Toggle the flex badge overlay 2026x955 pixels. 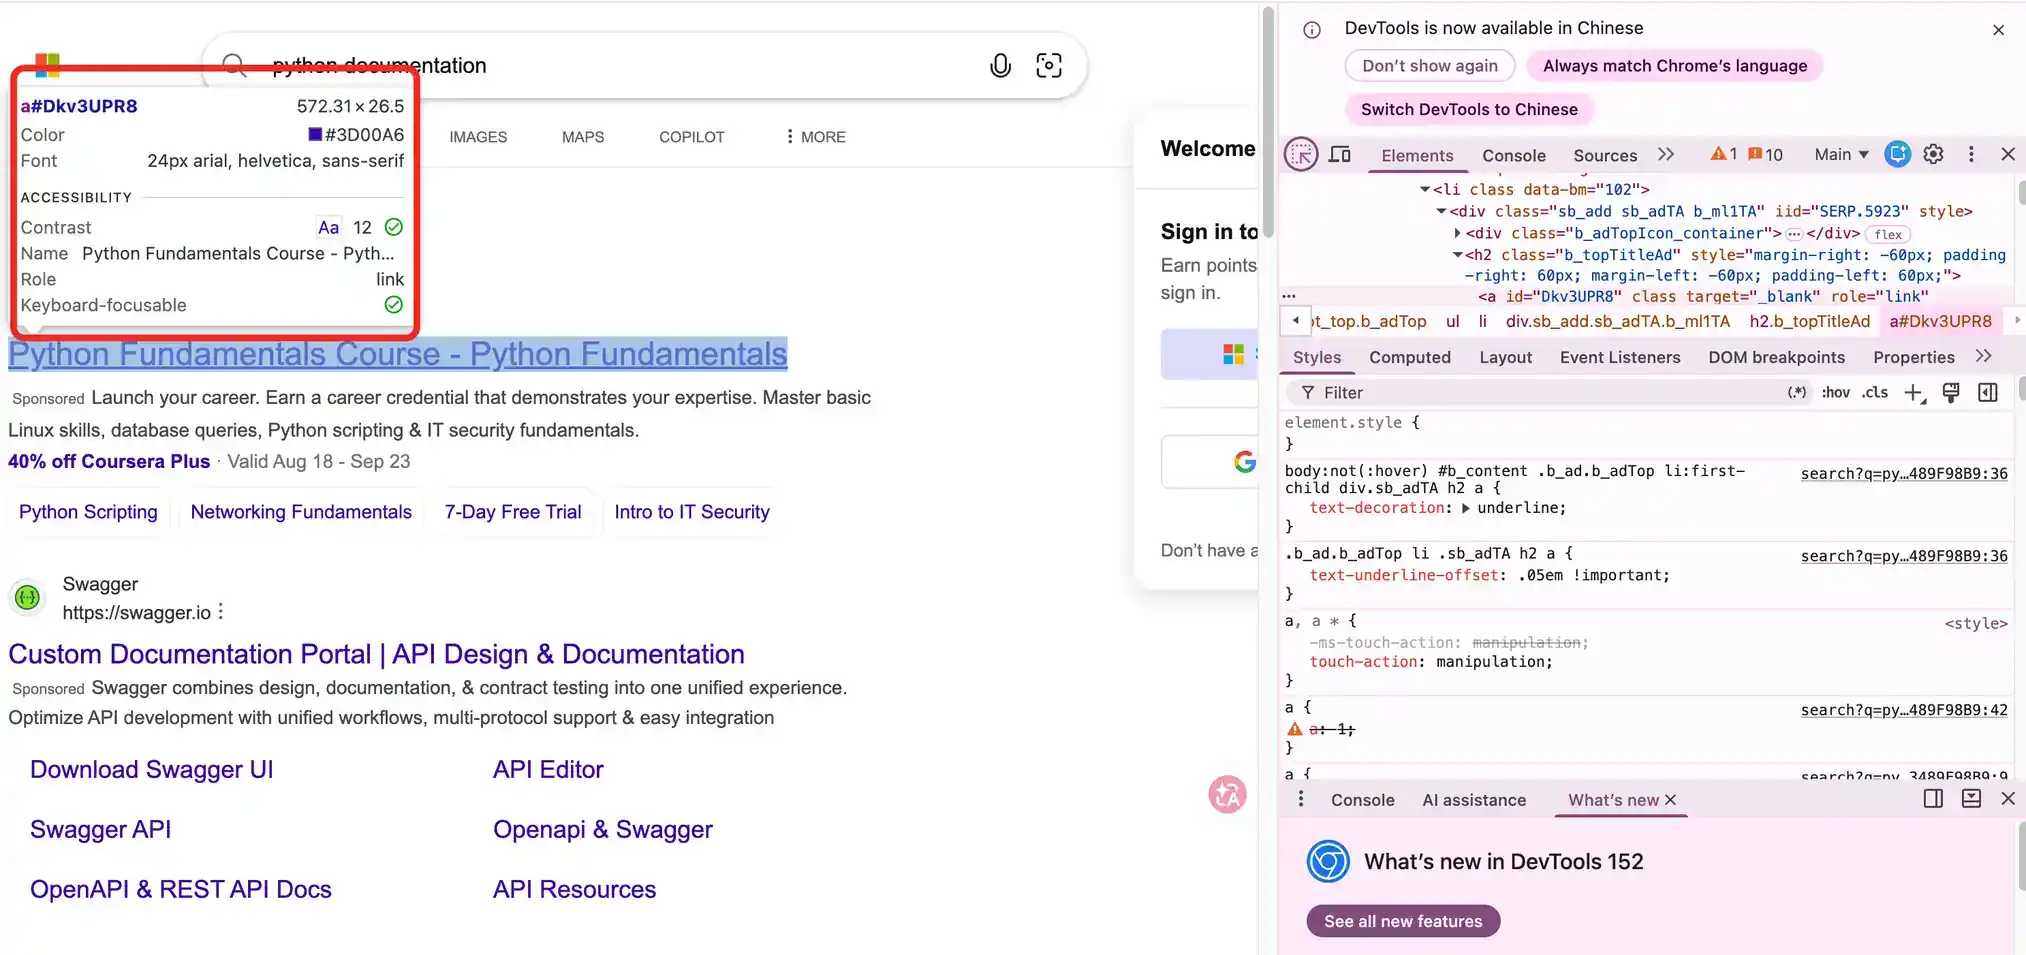pyautogui.click(x=1888, y=234)
